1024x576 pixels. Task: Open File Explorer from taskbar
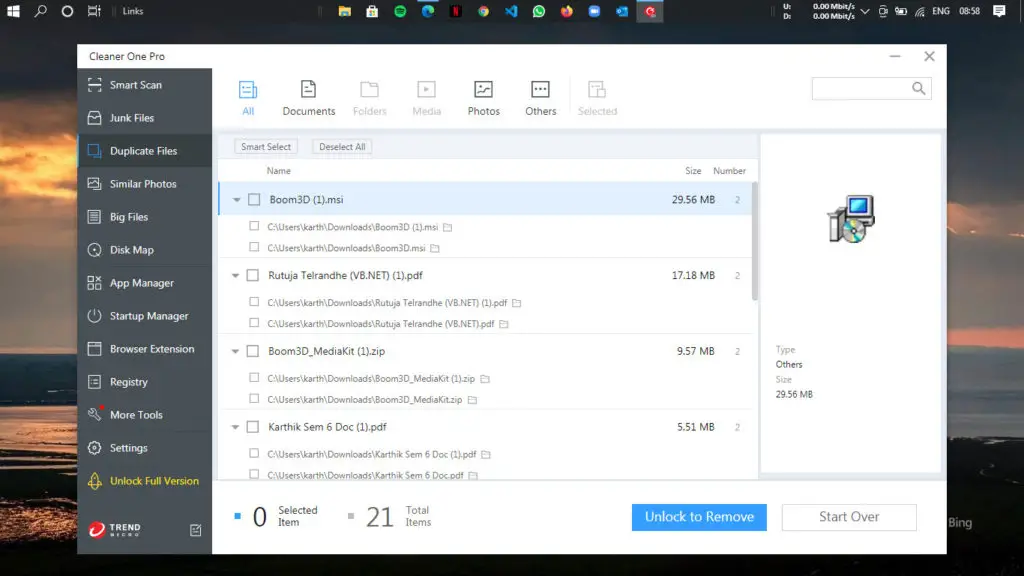click(x=344, y=11)
